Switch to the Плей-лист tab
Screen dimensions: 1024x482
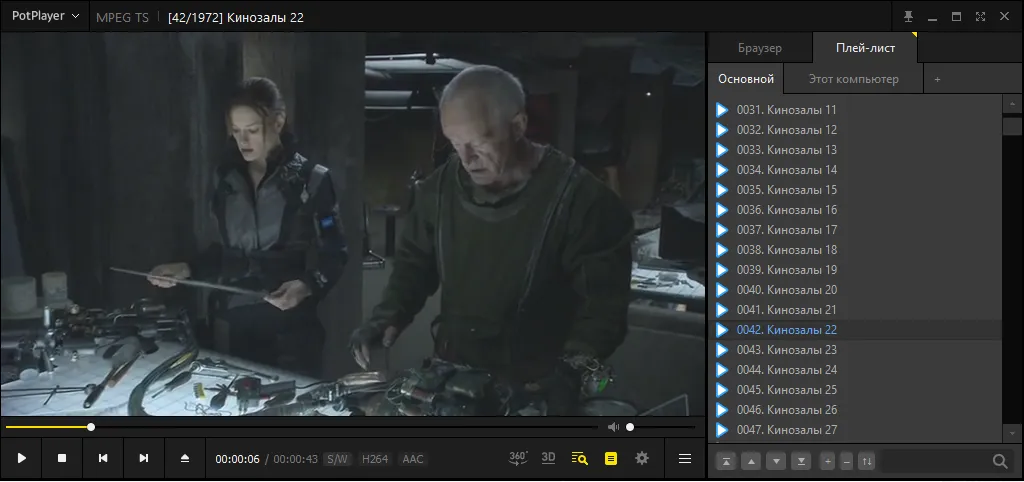pos(865,48)
